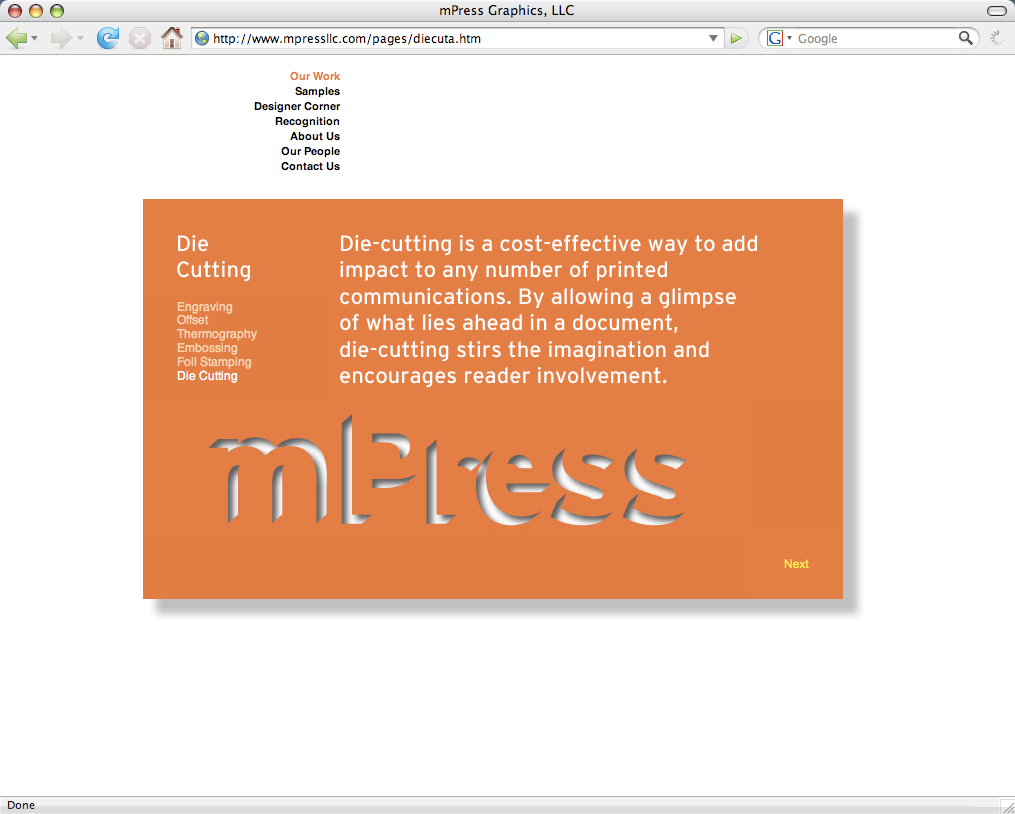Click the greyed forward arrow button
This screenshot has width=1015, height=814.
[61, 38]
